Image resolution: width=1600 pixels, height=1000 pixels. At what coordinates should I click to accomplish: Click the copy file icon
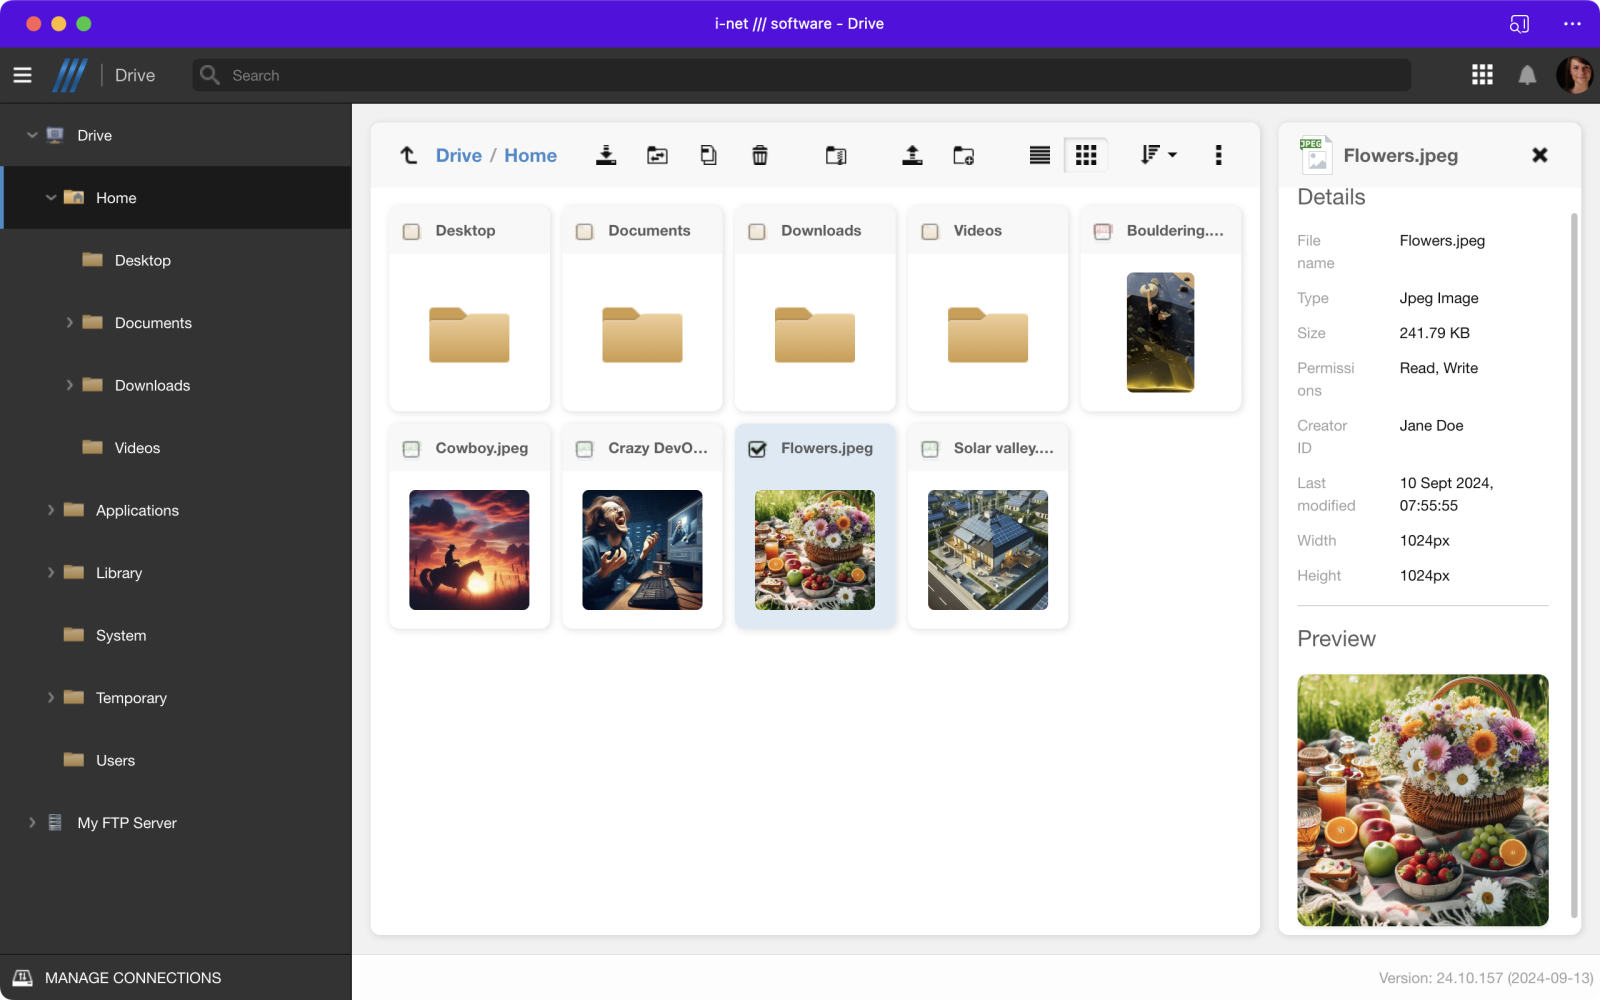click(708, 155)
